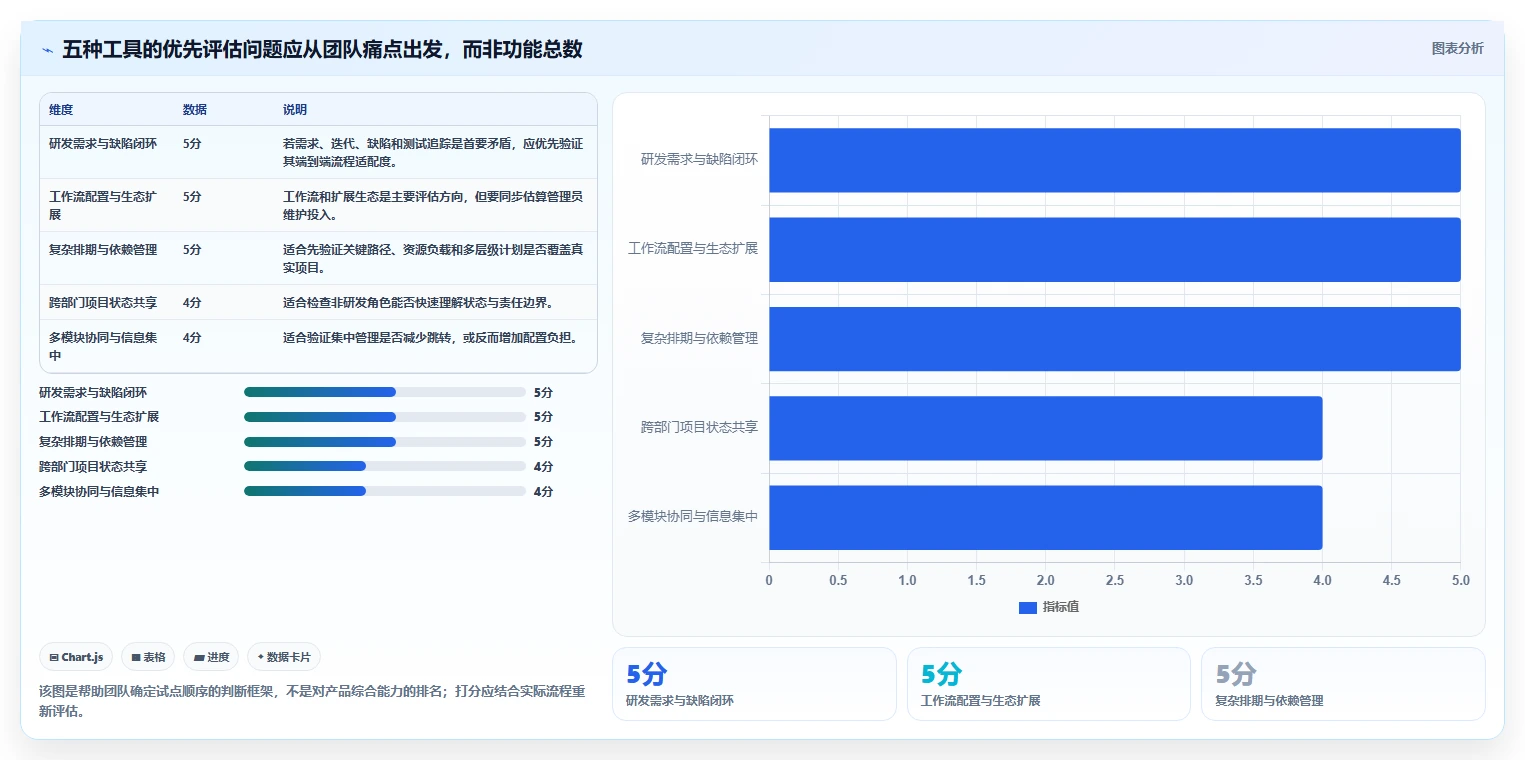This screenshot has width=1525, height=760.
Task: Click the 数据 column header
Action: (195, 110)
